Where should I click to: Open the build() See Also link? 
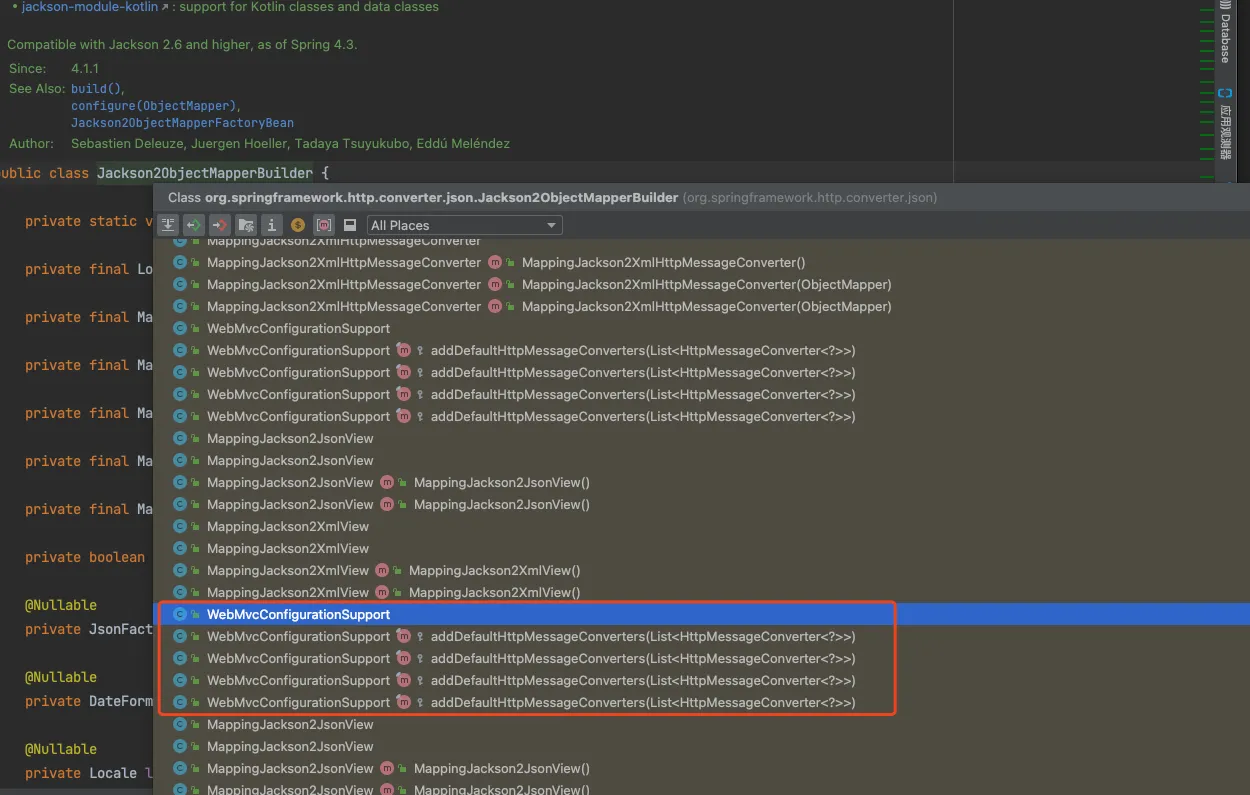point(97,88)
